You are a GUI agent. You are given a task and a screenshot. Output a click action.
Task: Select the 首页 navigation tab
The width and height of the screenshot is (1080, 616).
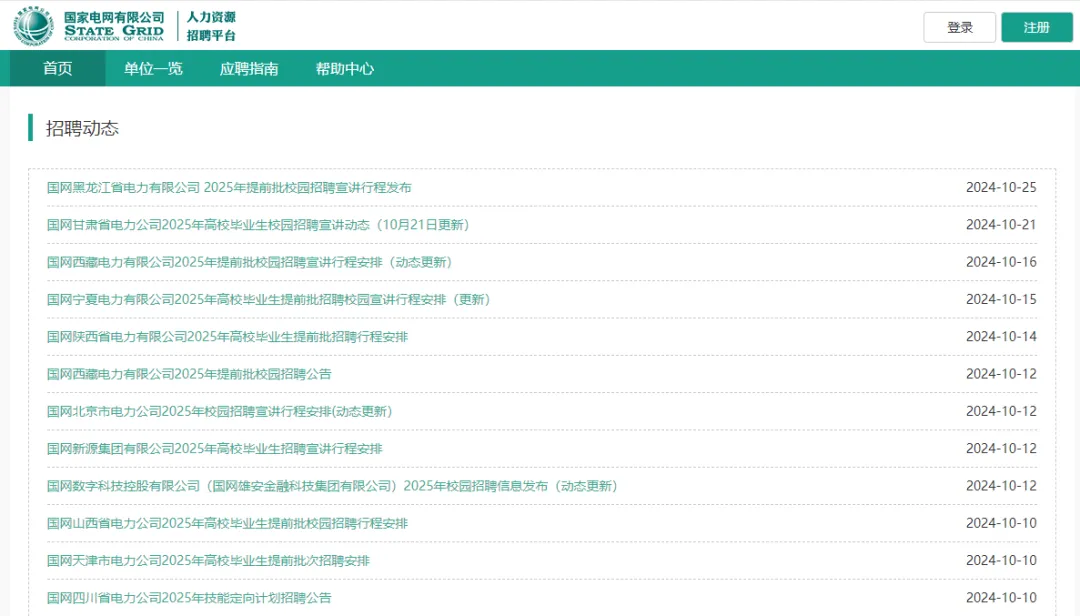(57, 68)
